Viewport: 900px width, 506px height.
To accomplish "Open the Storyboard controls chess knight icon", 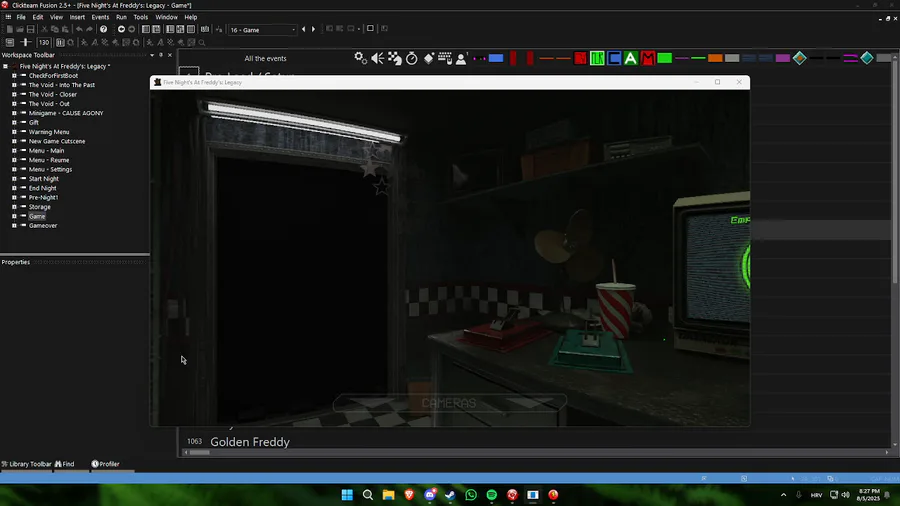I will (395, 58).
